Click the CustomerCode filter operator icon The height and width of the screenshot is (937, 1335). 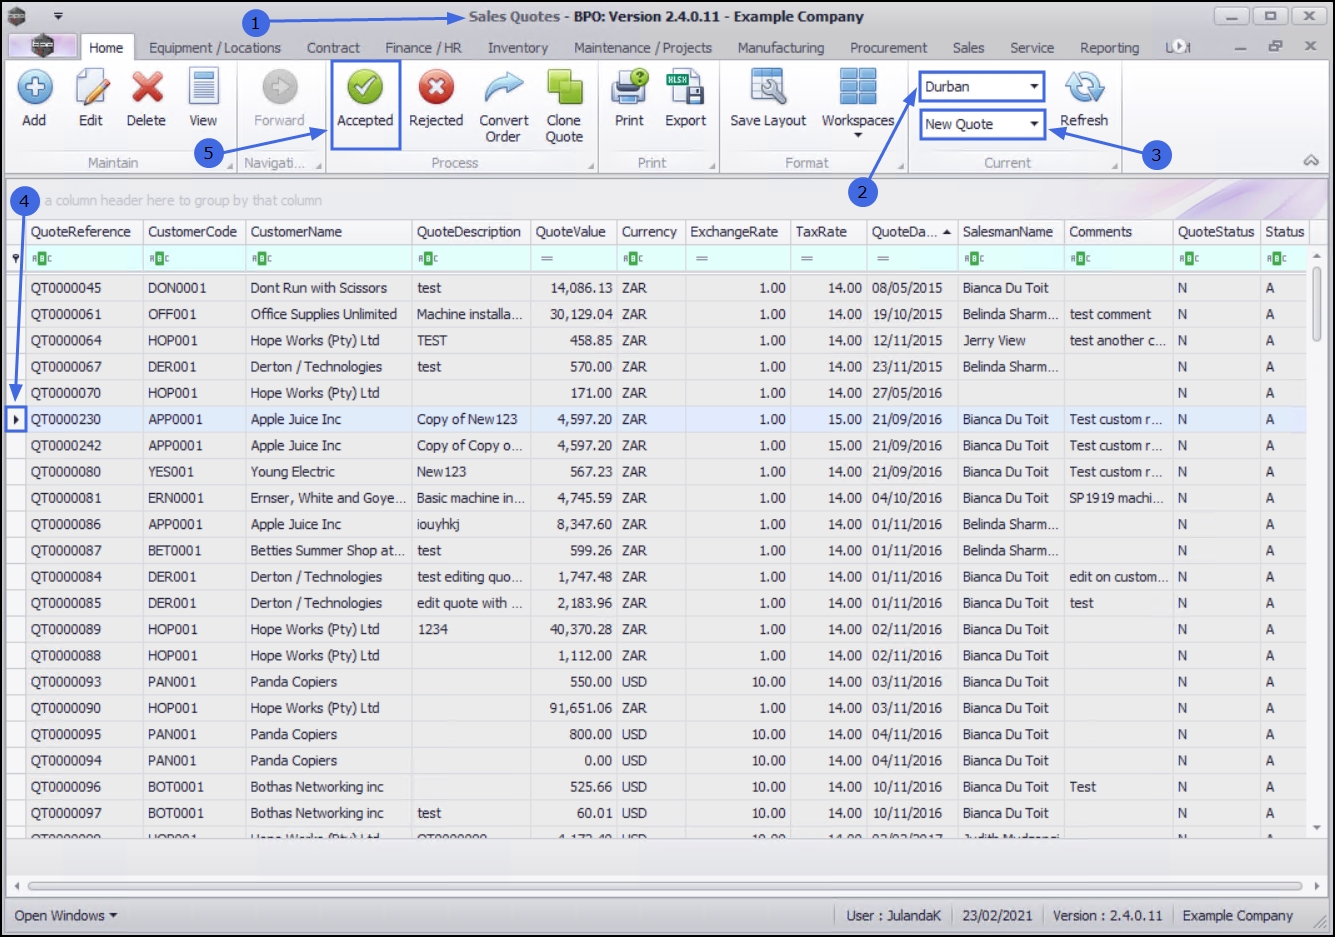[x=159, y=258]
